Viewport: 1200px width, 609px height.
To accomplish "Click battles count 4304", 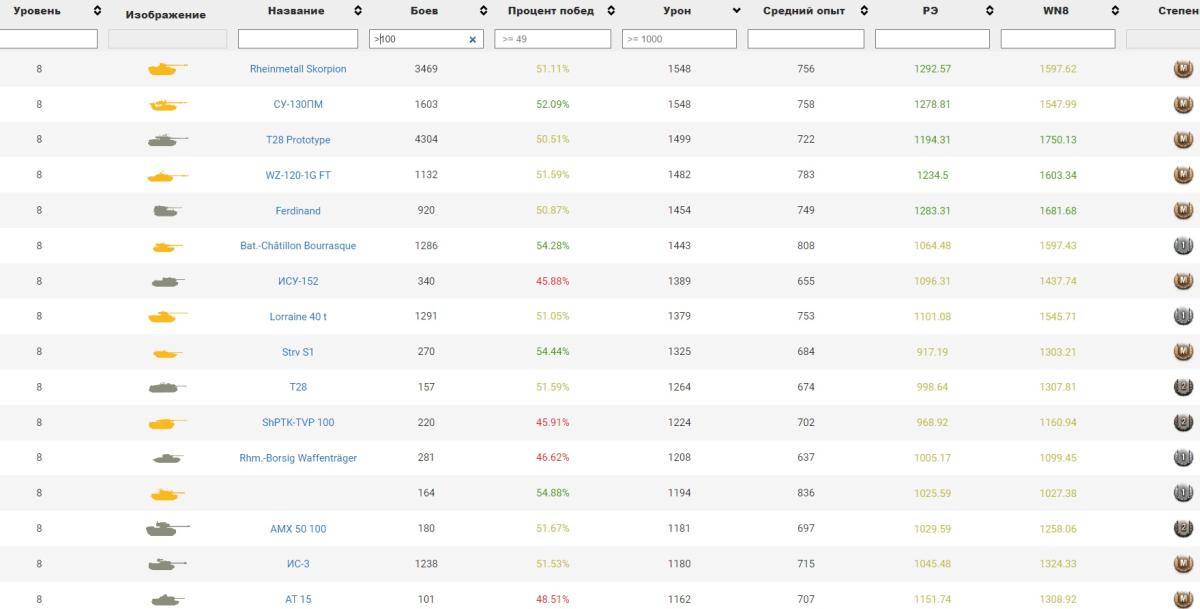I will [x=426, y=140].
